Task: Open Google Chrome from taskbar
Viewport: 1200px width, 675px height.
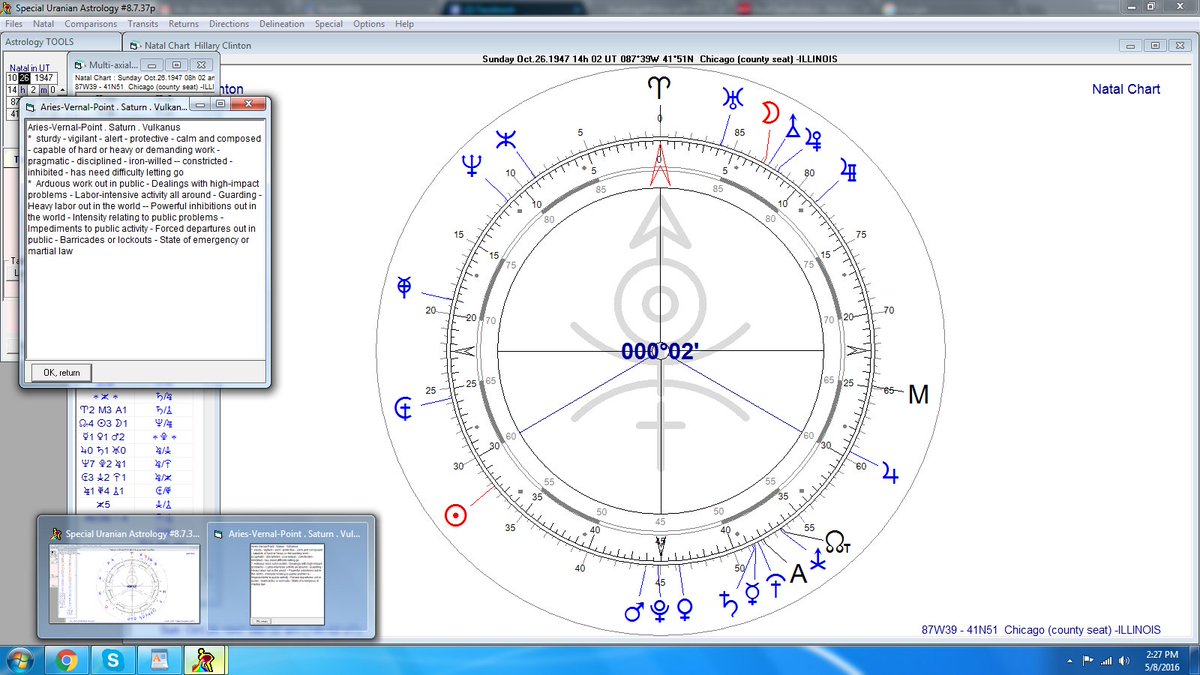Action: (67, 660)
